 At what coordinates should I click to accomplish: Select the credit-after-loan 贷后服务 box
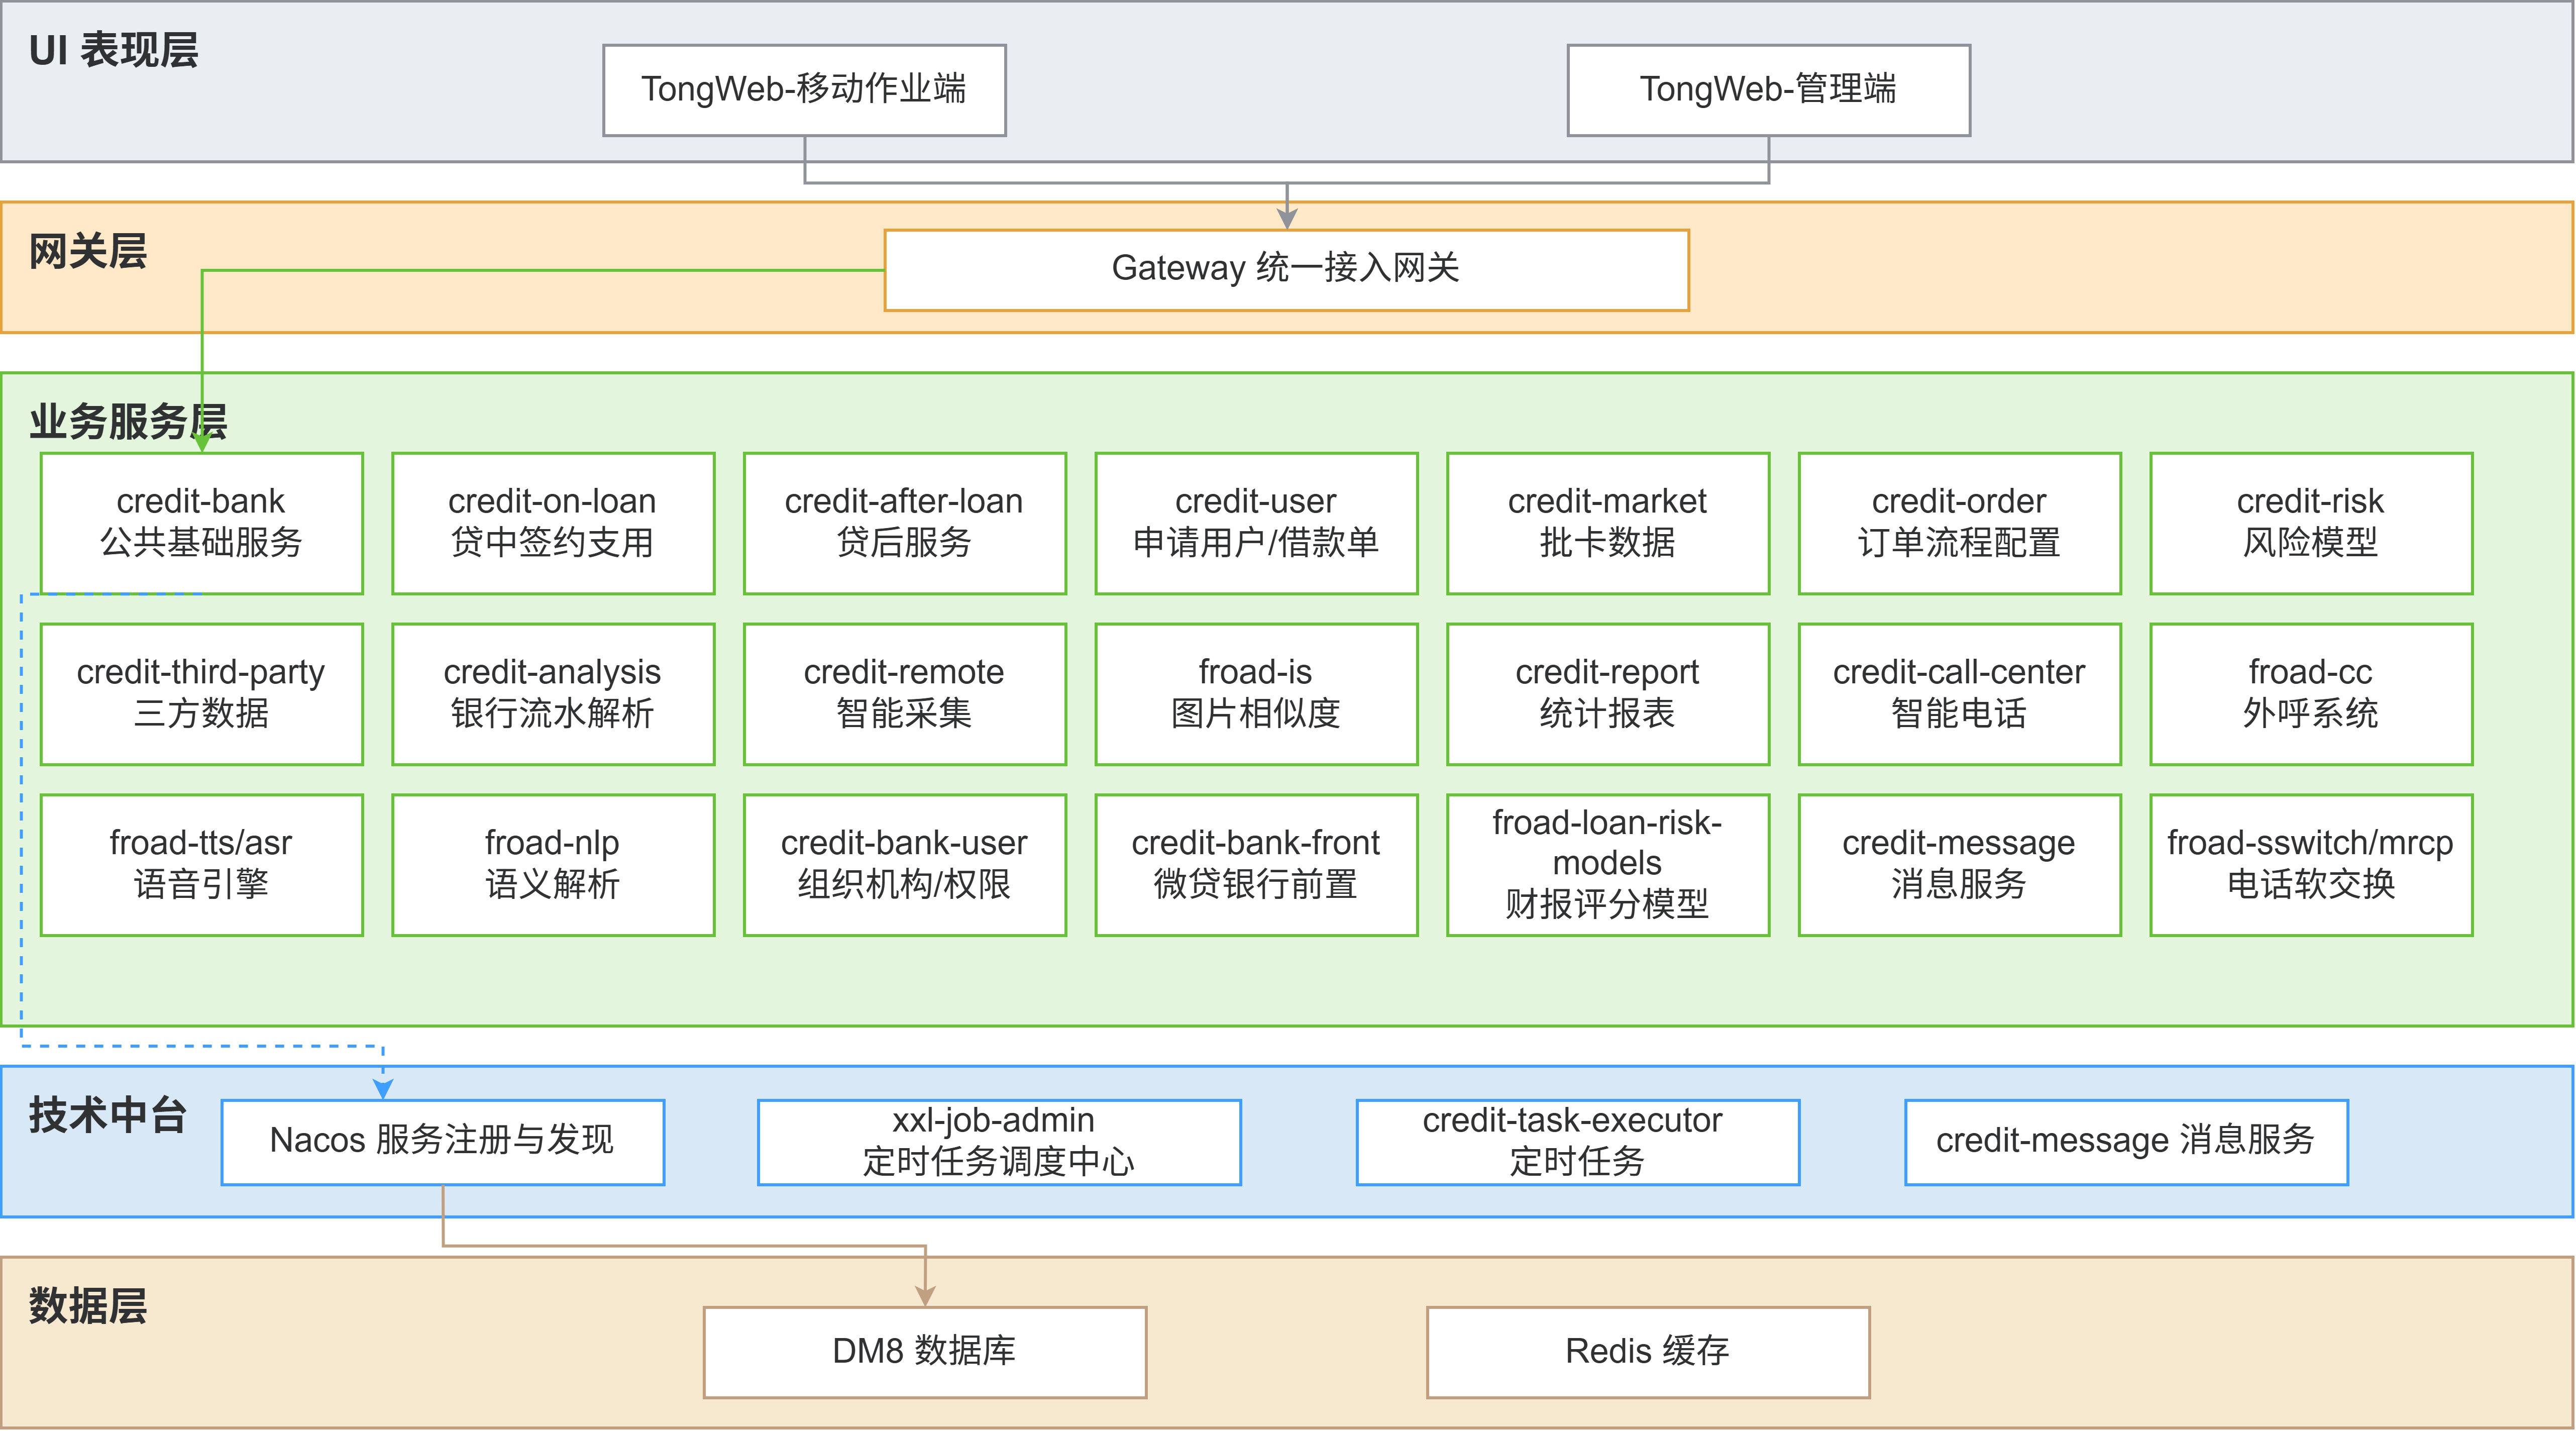tap(904, 523)
